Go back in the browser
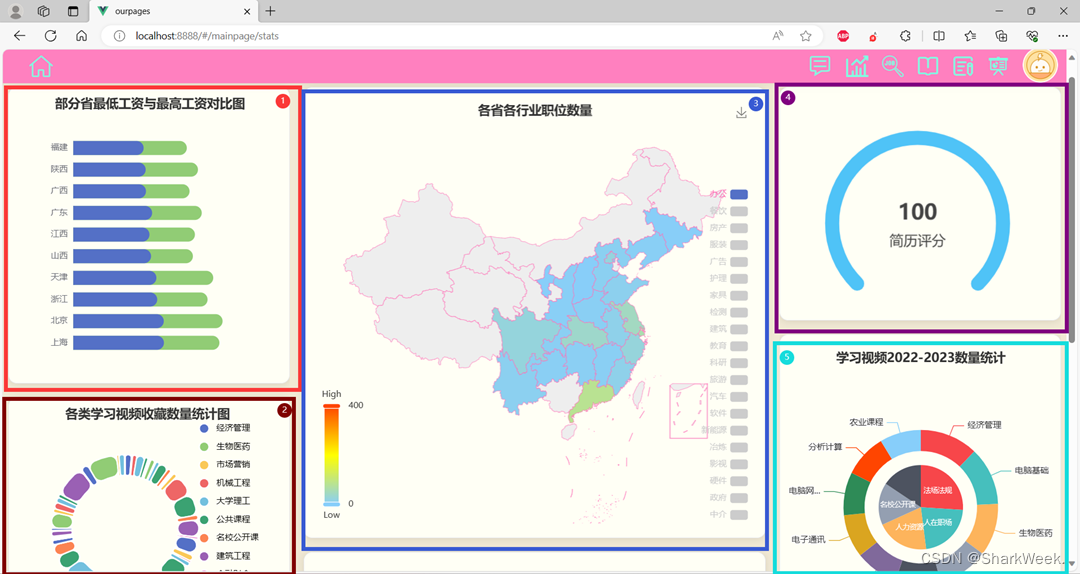Screen dimensions: 1080x574 click(x=19, y=36)
